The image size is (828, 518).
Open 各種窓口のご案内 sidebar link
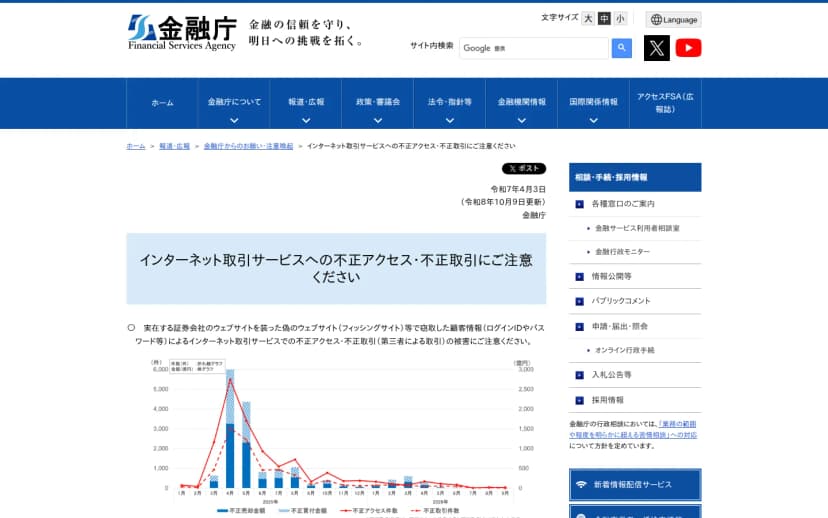point(623,204)
